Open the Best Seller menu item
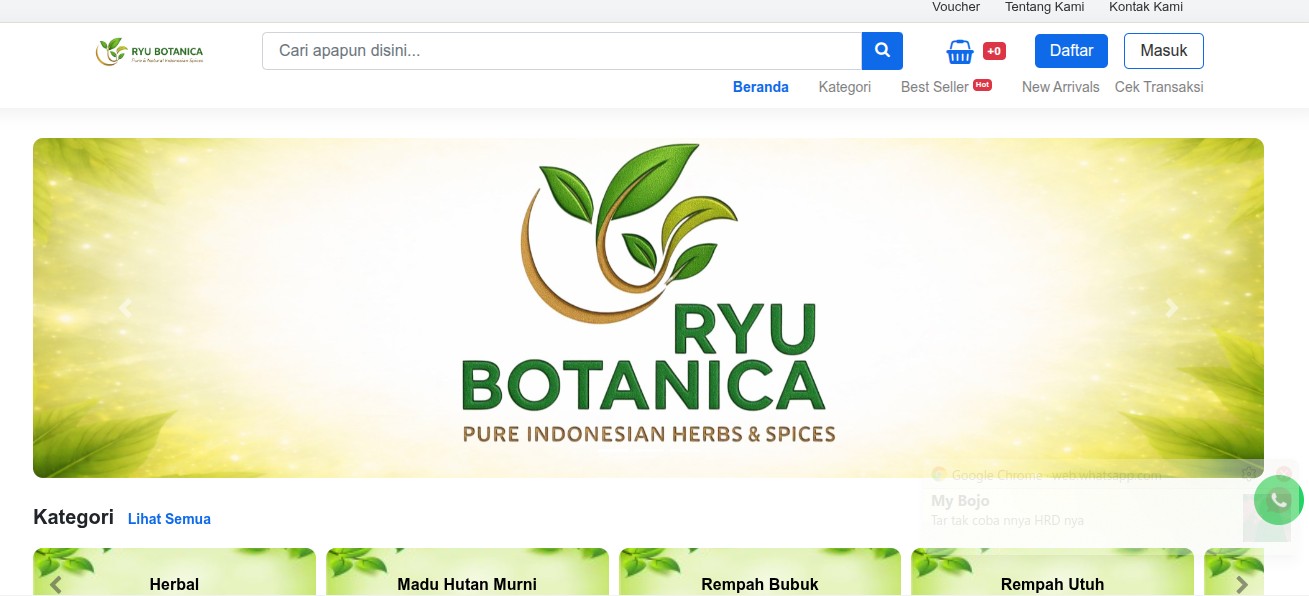The height and width of the screenshot is (596, 1309). click(x=935, y=87)
